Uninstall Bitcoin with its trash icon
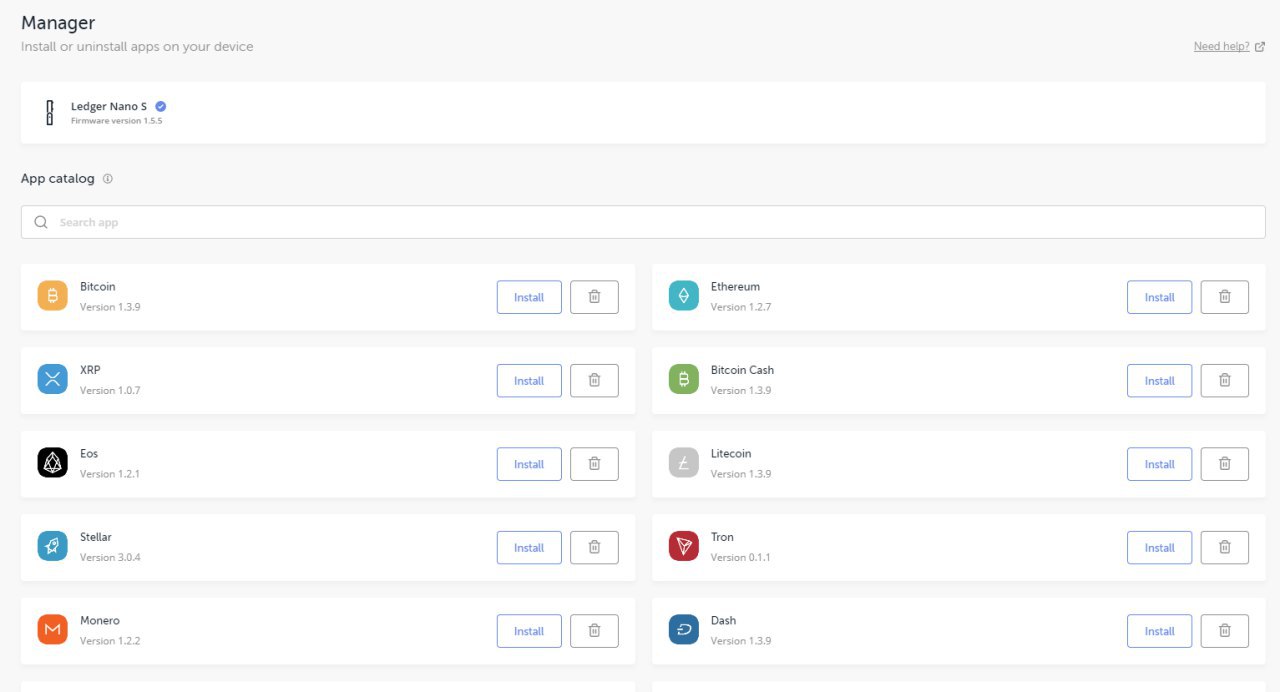Image resolution: width=1280 pixels, height=692 pixels. (594, 297)
